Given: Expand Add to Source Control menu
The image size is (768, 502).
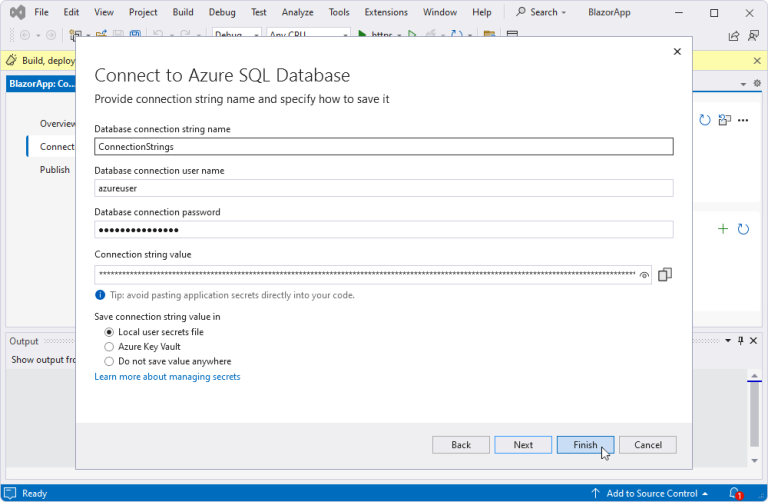Looking at the screenshot, I should pyautogui.click(x=705, y=494).
